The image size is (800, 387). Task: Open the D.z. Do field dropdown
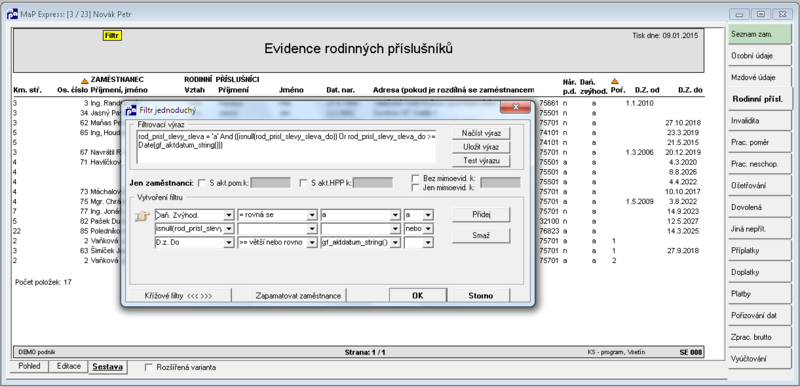[x=229, y=243]
